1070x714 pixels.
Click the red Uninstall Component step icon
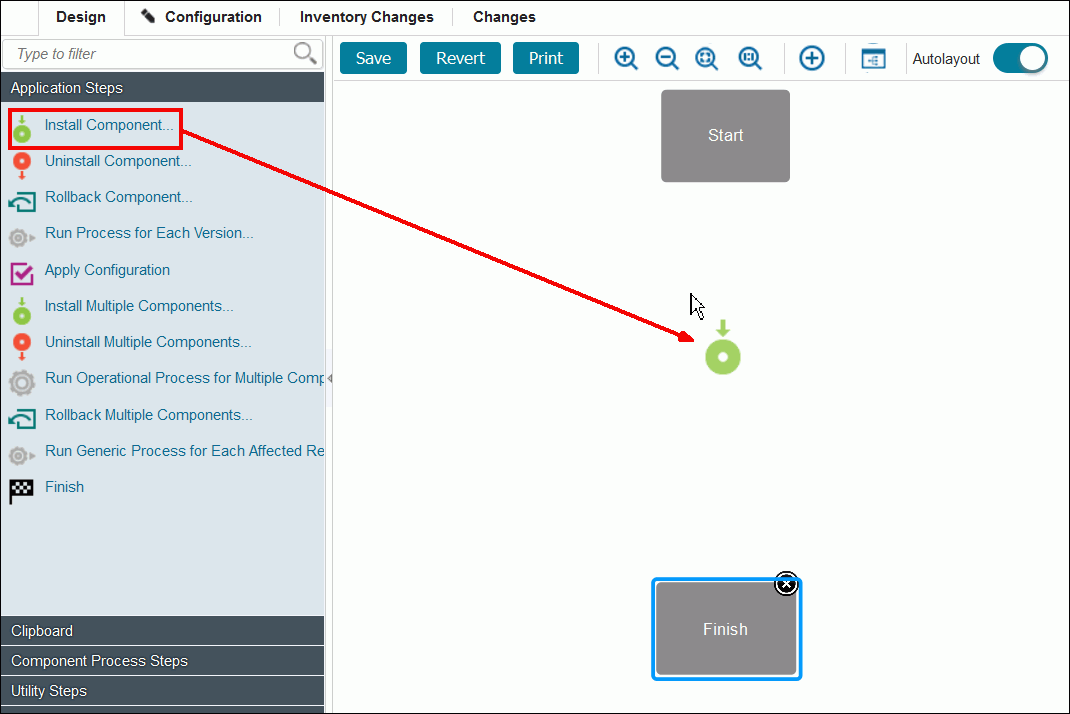coord(22,161)
